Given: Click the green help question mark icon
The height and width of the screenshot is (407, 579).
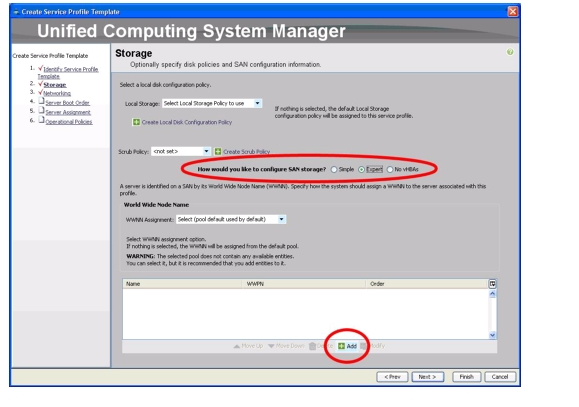Looking at the screenshot, I should [510, 52].
